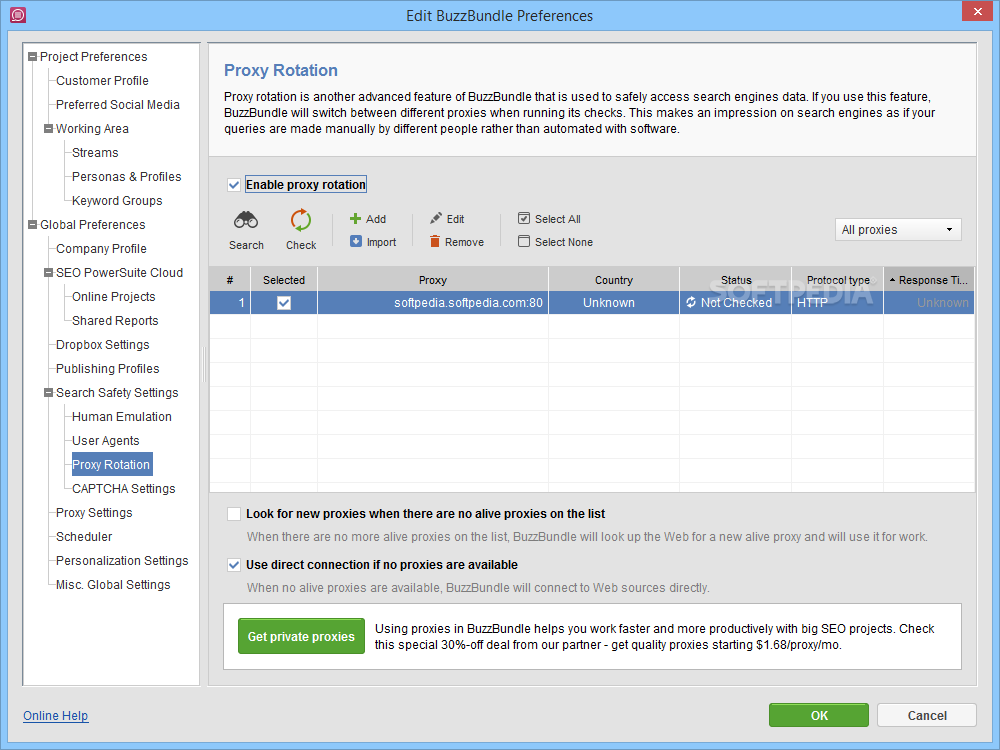Screen dimensions: 1000x750
Task: Select Dropbox Settings item
Action: click(x=102, y=345)
